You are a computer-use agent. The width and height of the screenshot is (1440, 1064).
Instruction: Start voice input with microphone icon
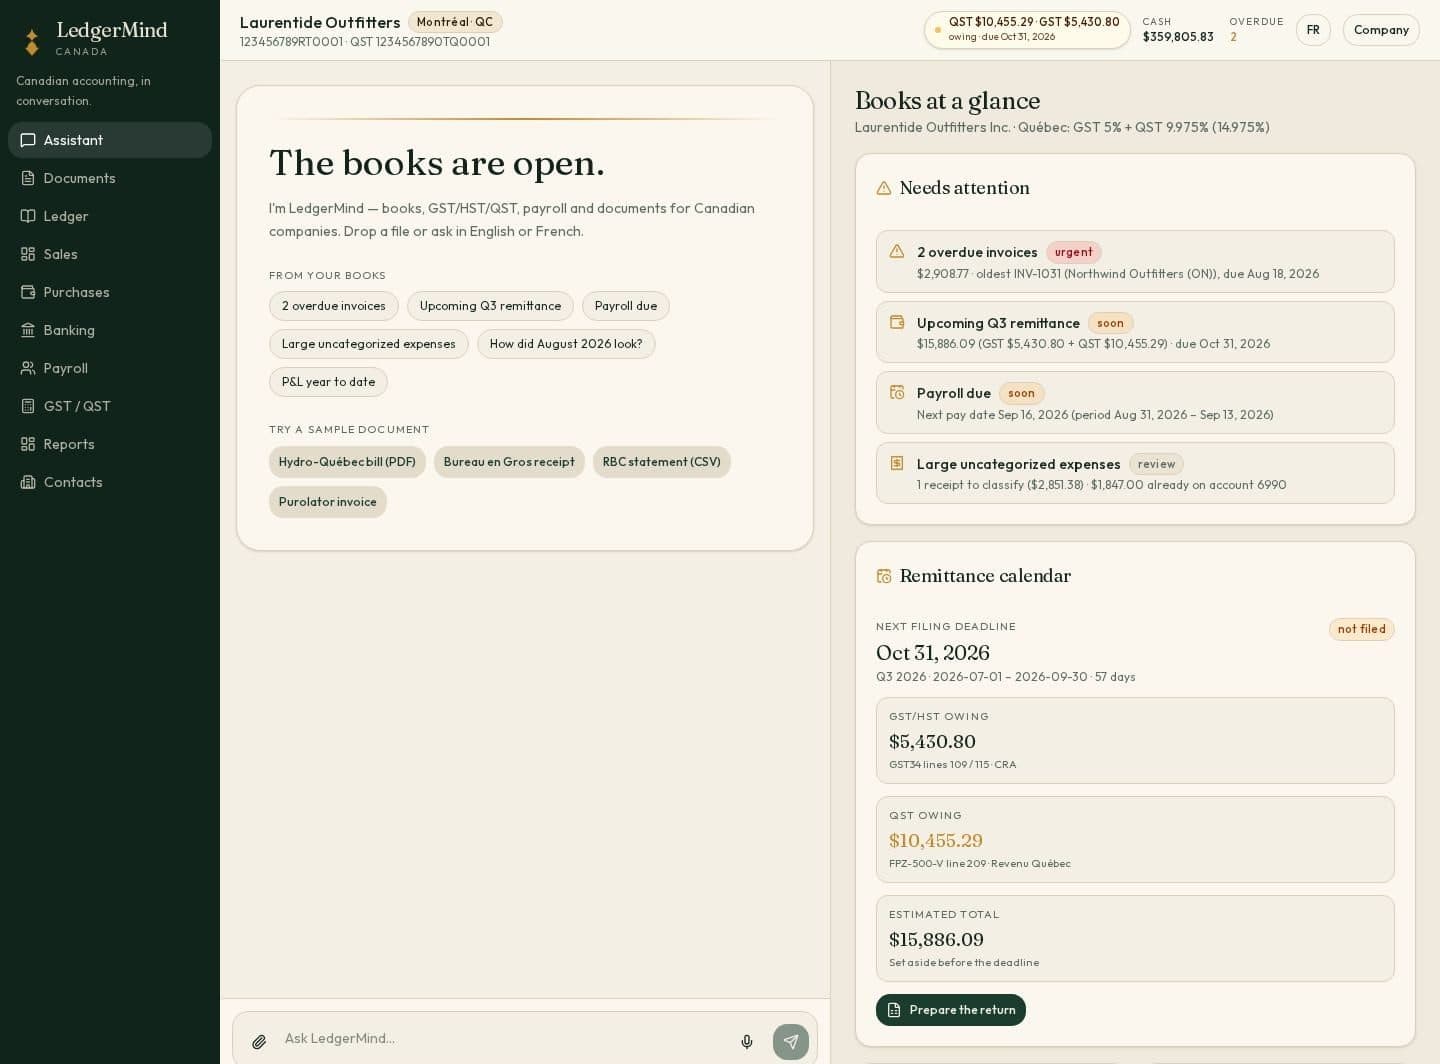coord(747,1042)
